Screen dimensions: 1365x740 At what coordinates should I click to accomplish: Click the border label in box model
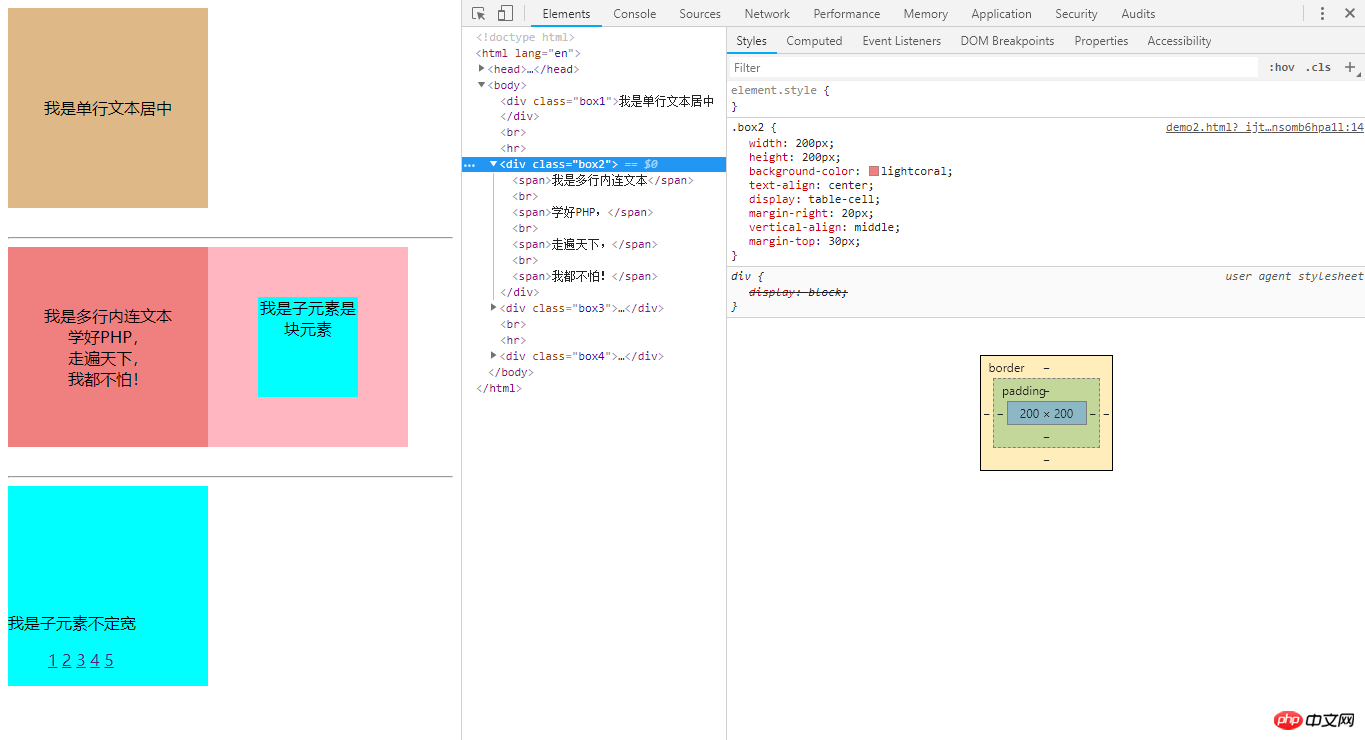(1006, 368)
